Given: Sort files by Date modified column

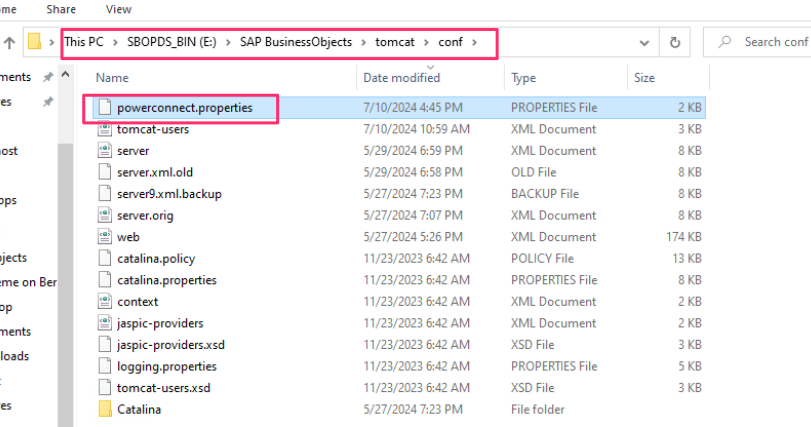Looking at the screenshot, I should pos(402,77).
